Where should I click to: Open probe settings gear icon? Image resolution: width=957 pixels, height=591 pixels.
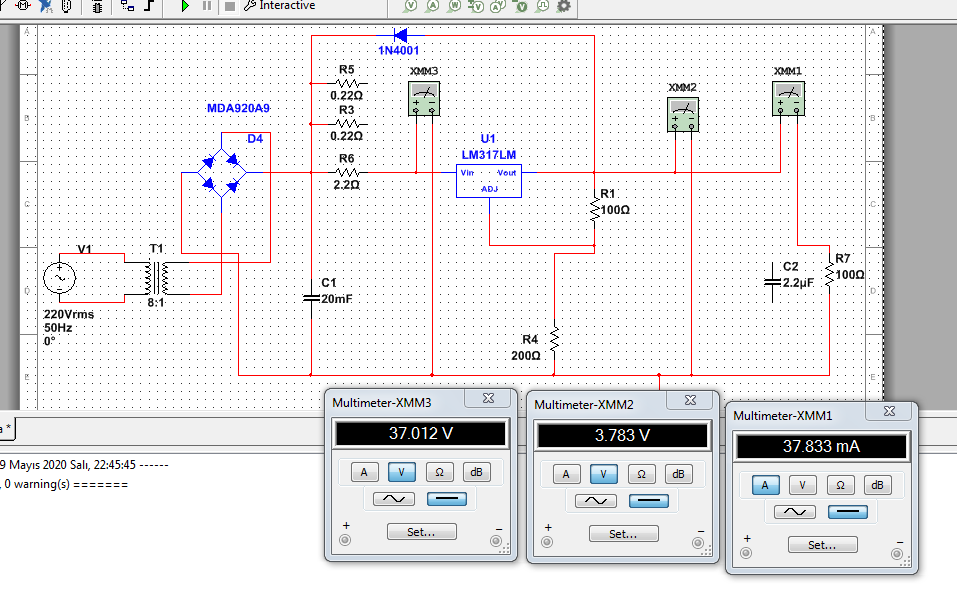564,6
